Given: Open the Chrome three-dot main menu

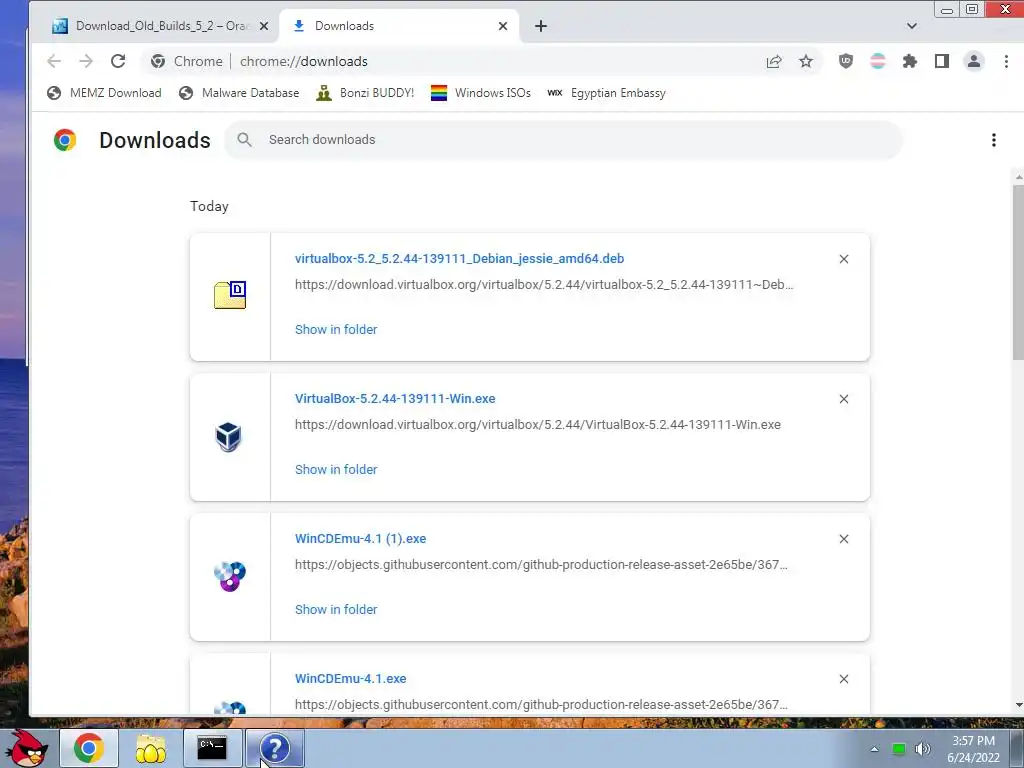Looking at the screenshot, I should pos(1006,61).
